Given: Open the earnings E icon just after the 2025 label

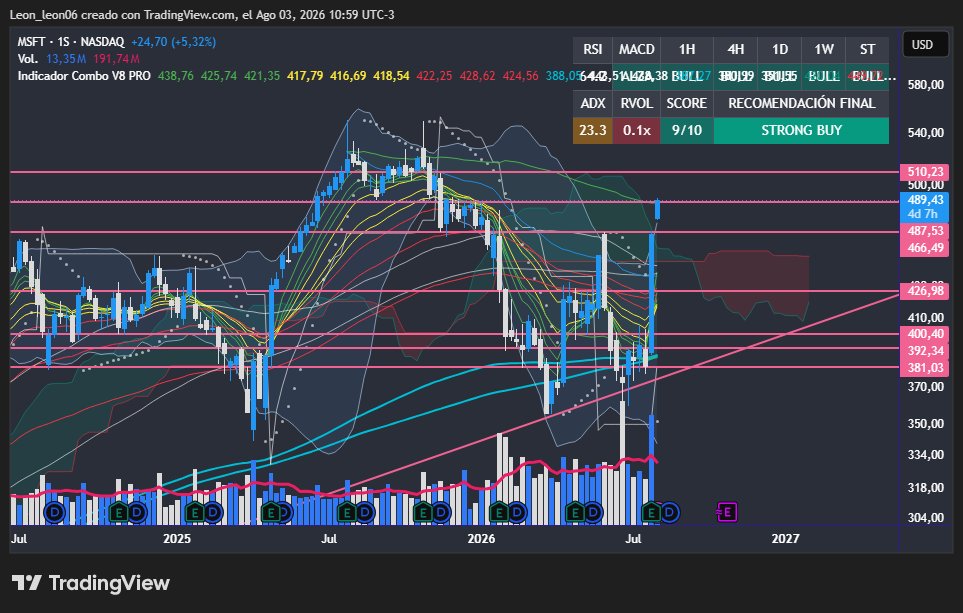Looking at the screenshot, I should tap(195, 512).
